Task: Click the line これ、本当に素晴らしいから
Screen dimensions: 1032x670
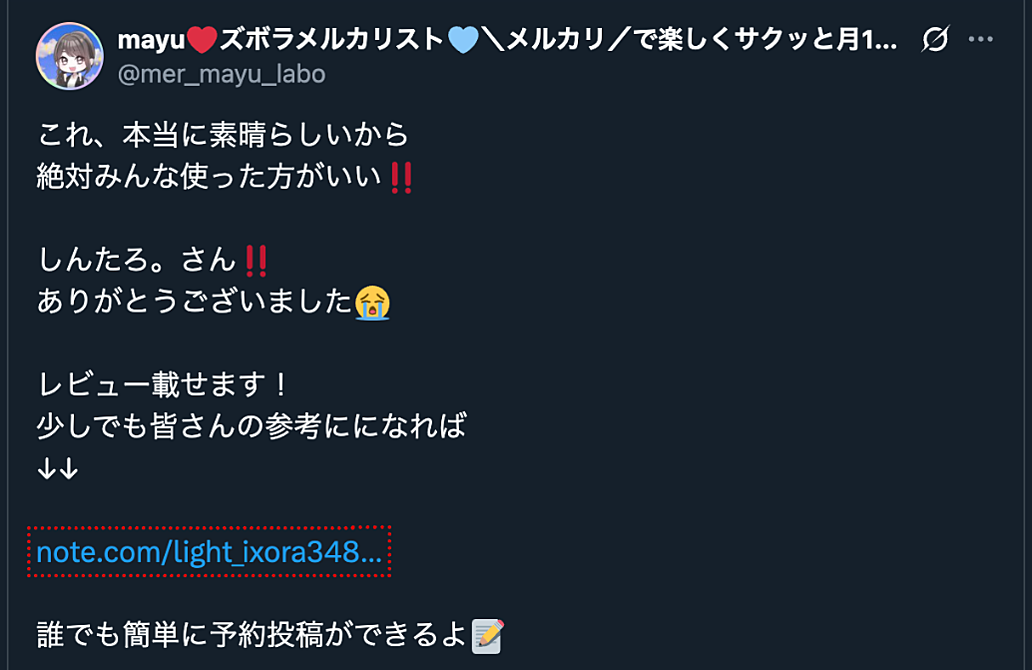Action: pos(222,135)
